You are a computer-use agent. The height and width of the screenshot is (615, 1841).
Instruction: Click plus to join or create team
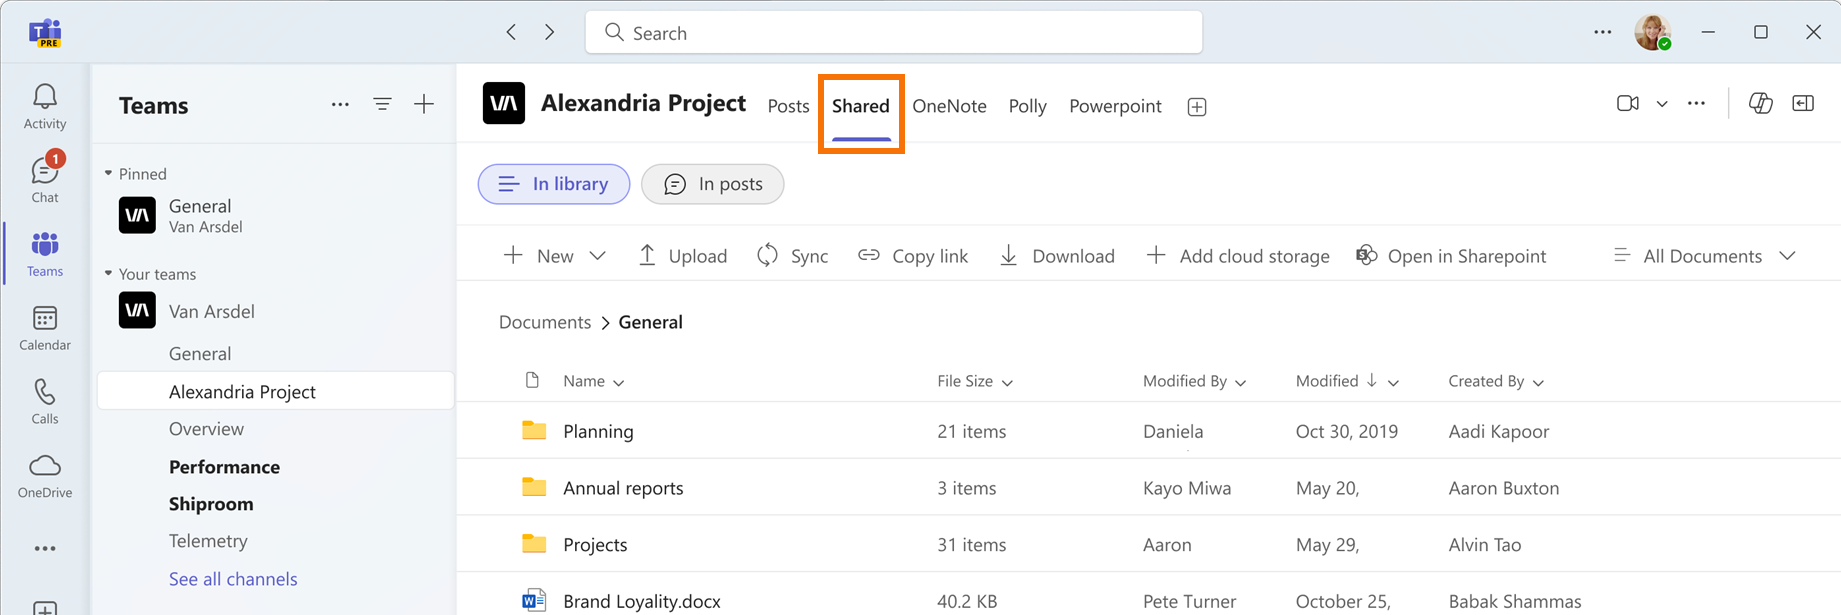coord(424,104)
